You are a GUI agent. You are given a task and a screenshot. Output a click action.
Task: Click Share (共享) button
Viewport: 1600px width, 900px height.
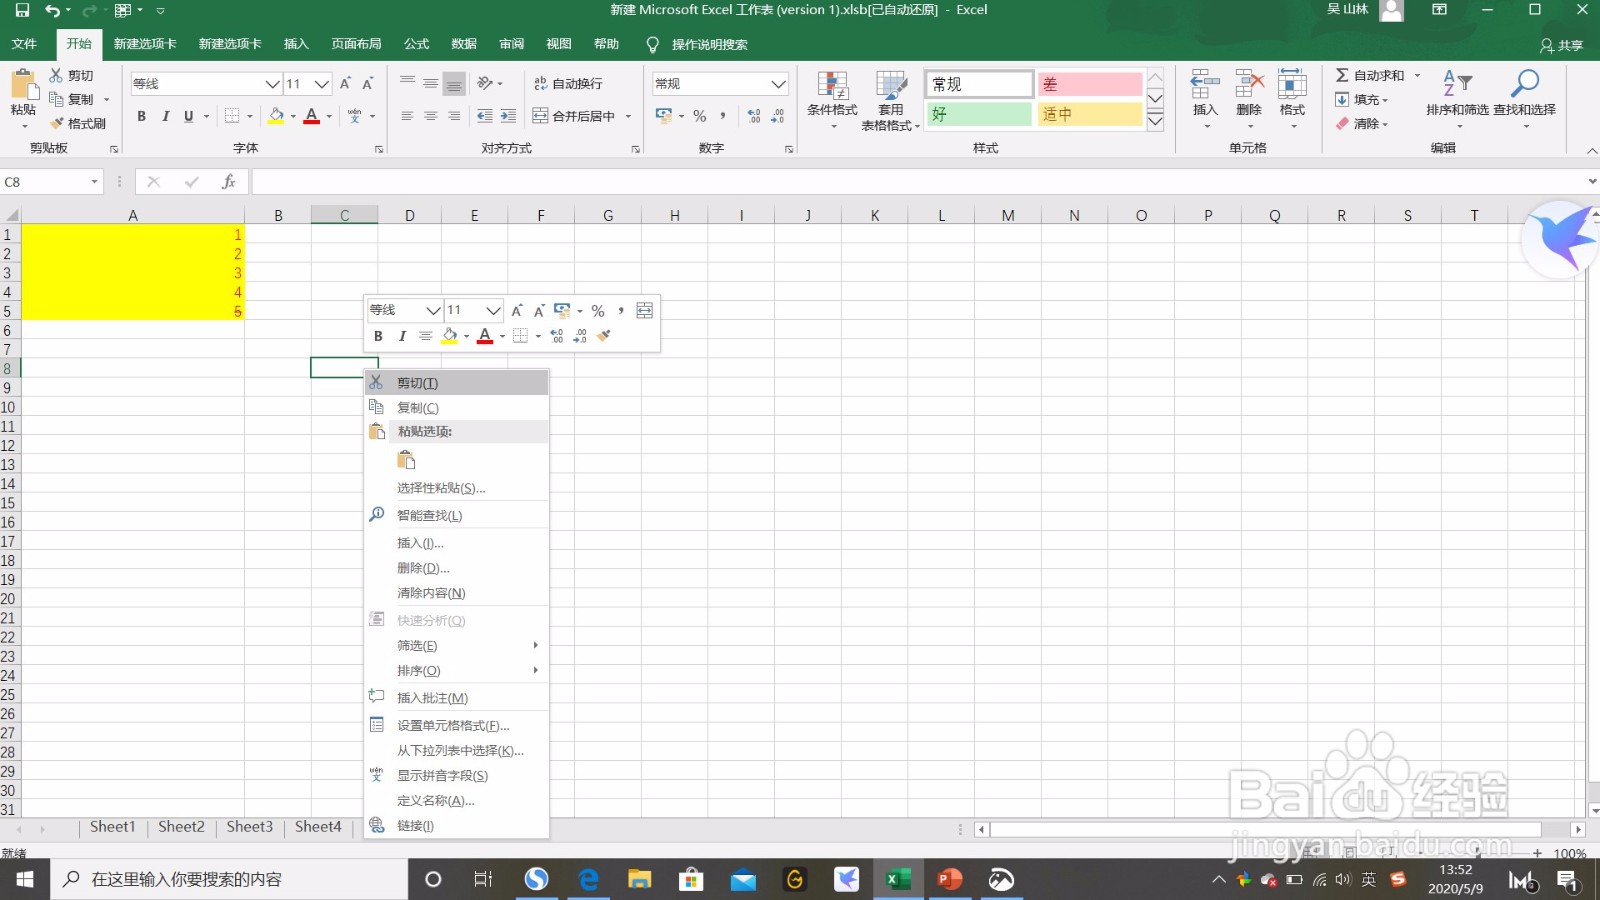pos(1561,45)
